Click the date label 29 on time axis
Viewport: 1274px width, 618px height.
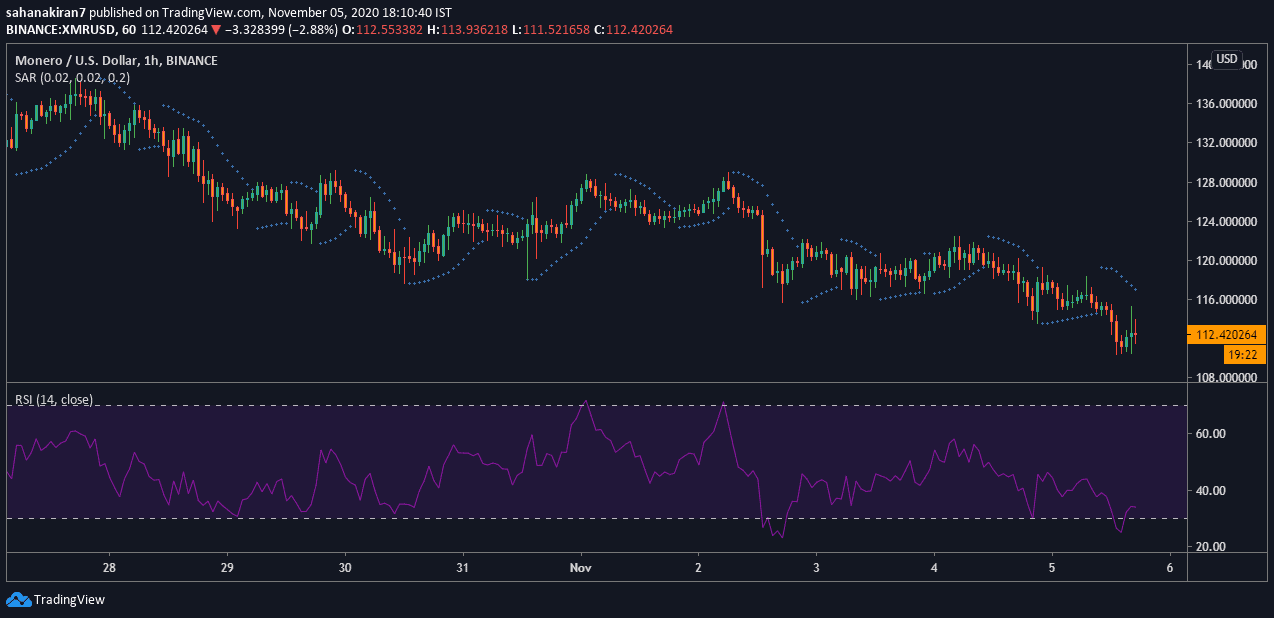coord(227,566)
